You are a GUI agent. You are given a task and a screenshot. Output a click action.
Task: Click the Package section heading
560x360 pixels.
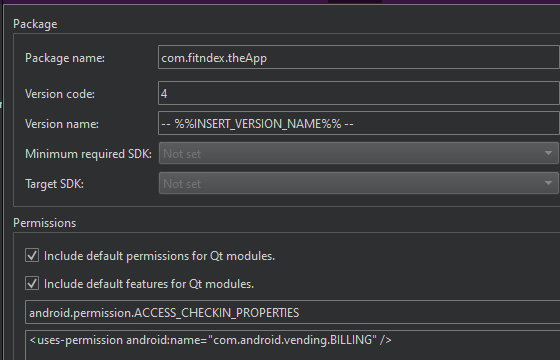(x=35, y=24)
